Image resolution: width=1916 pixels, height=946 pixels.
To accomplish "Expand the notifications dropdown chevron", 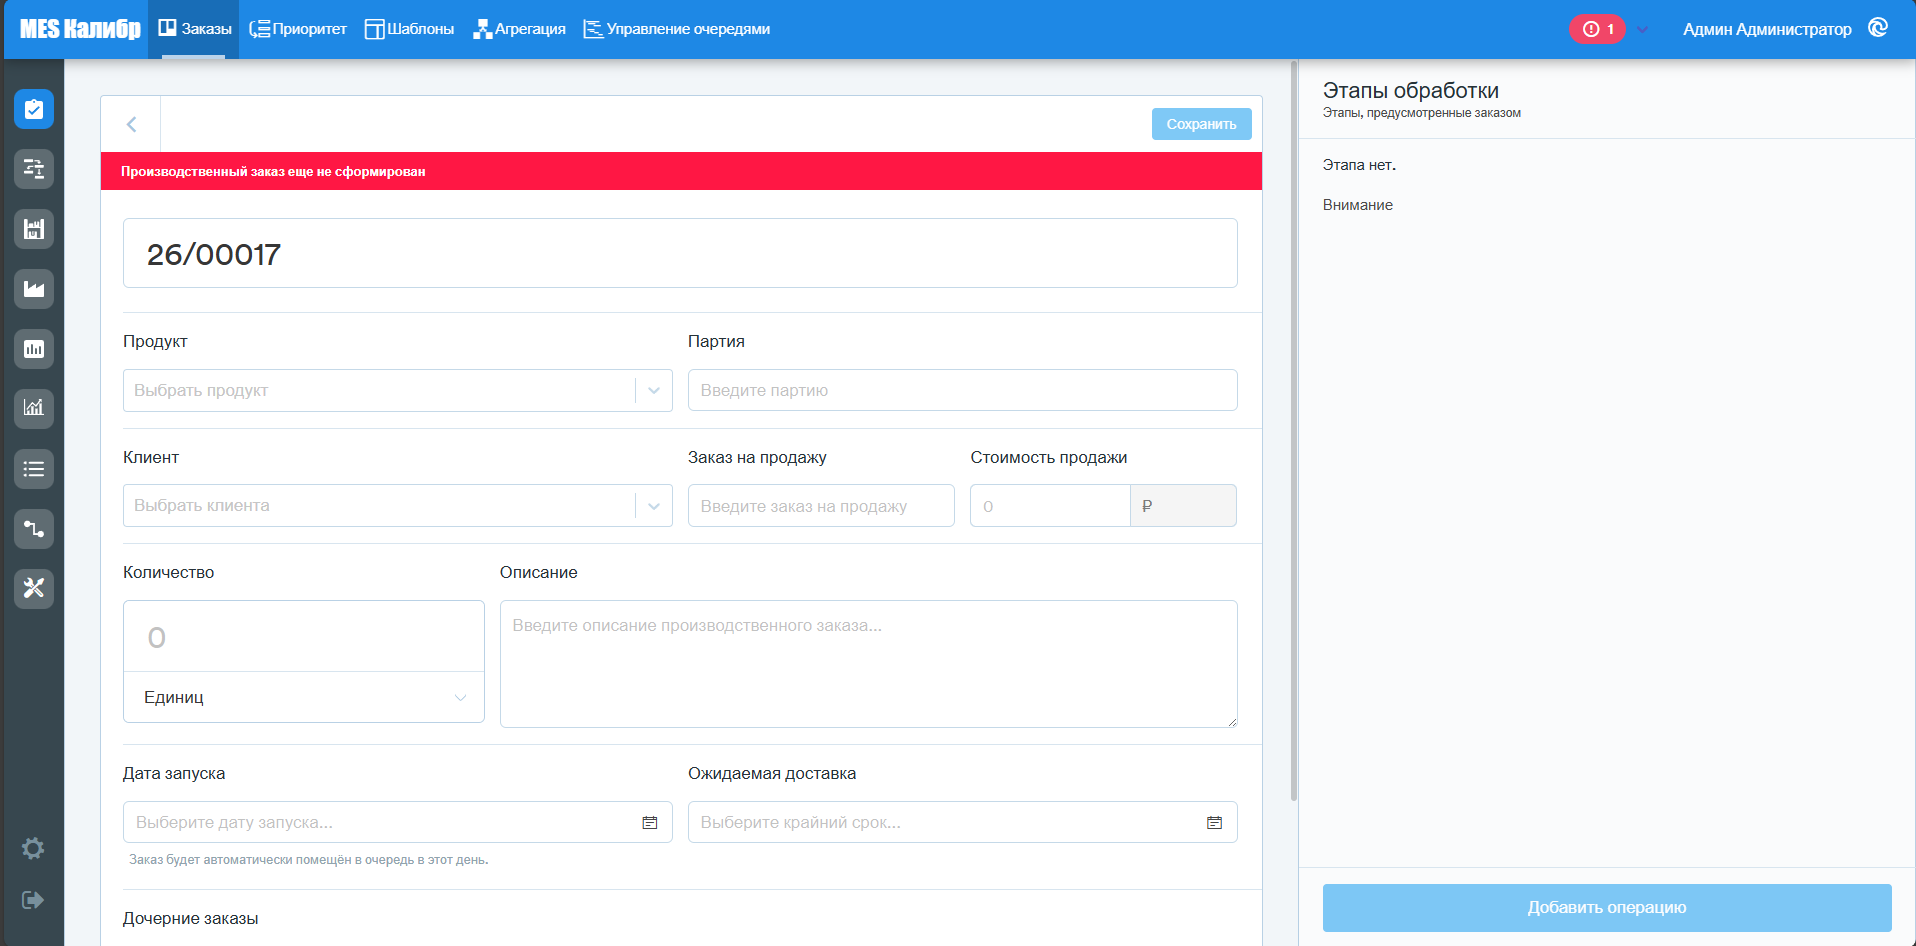I will coord(1642,29).
